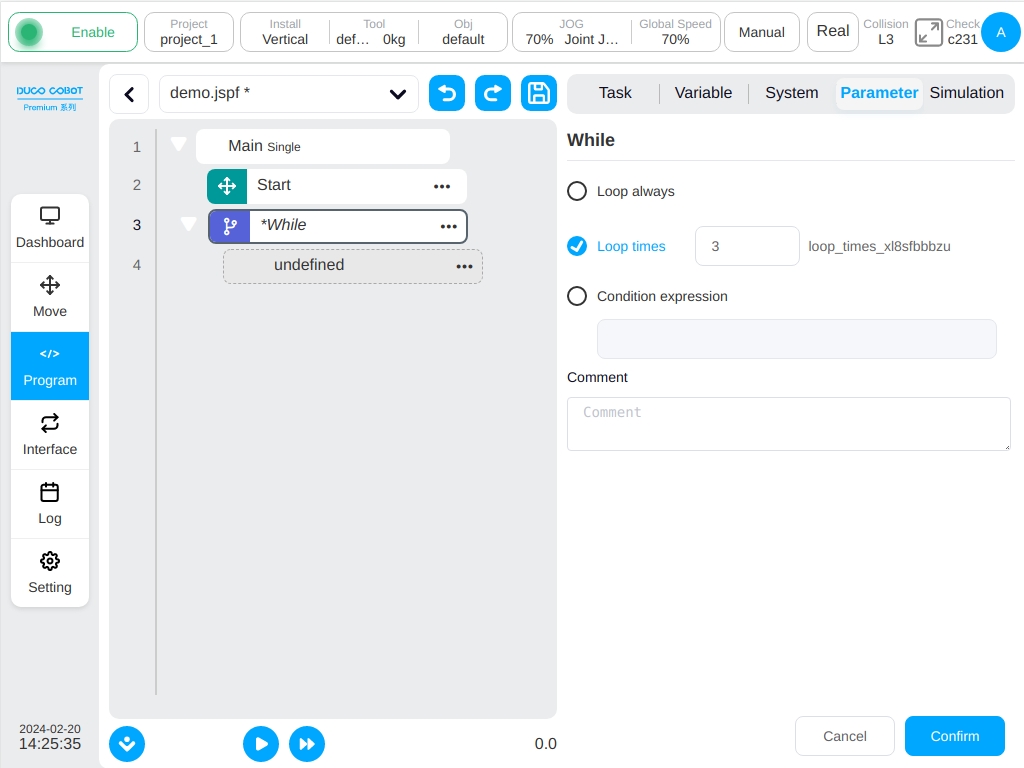The width and height of the screenshot is (1024, 768).
Task: Open the undefined row options (three dots)
Action: pos(464,266)
